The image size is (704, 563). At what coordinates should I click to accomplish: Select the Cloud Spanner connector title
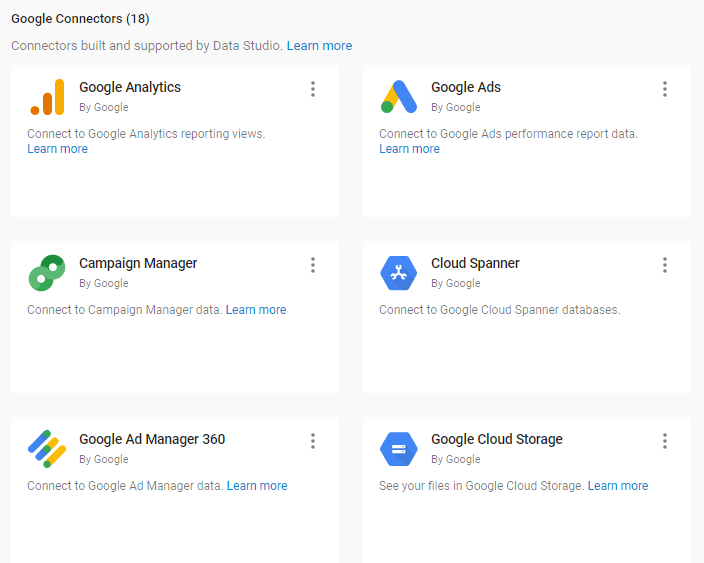[475, 263]
